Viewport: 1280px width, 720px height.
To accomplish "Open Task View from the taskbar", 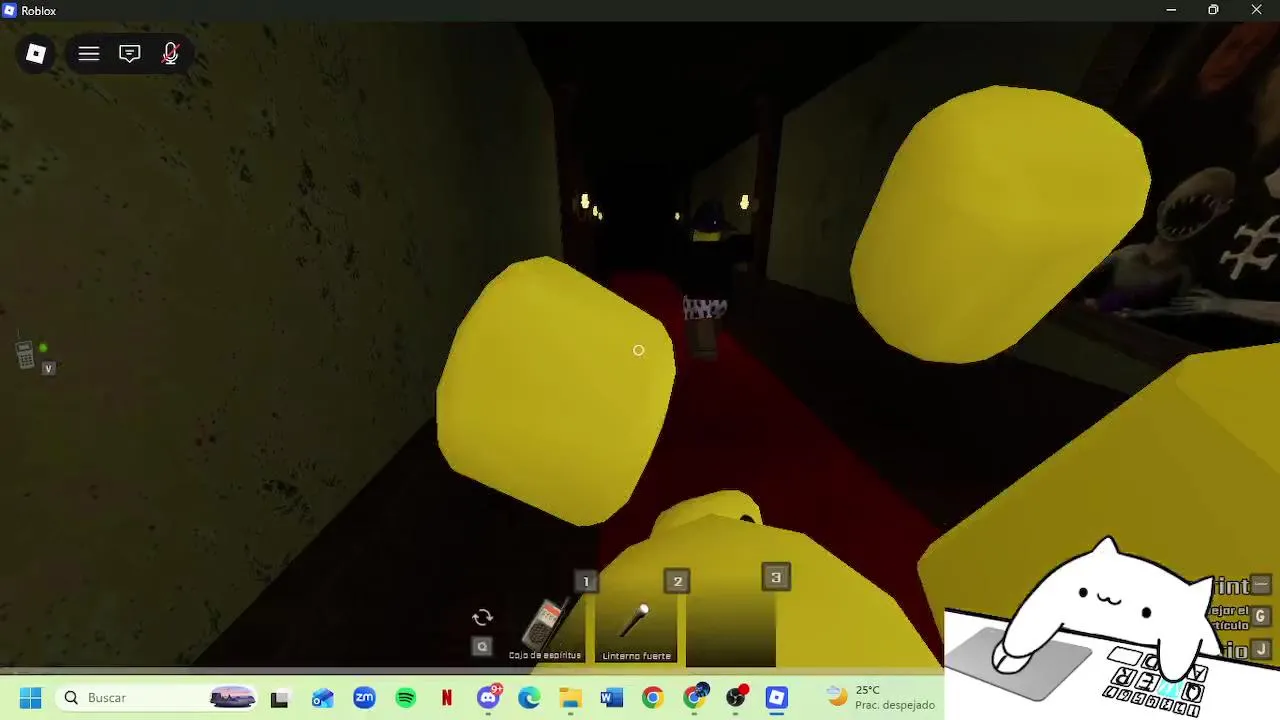I will tap(279, 698).
